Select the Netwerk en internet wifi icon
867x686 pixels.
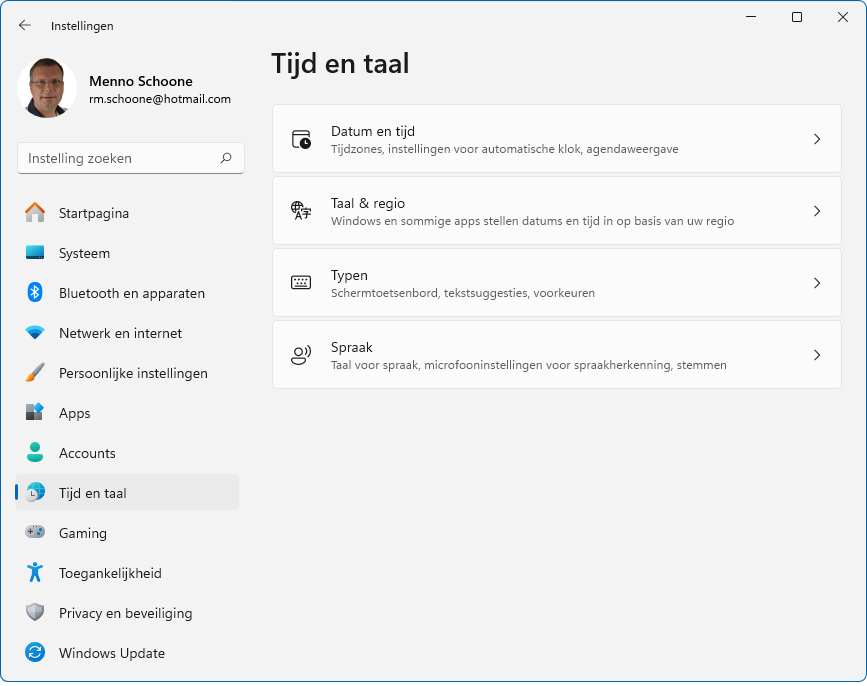tap(35, 333)
